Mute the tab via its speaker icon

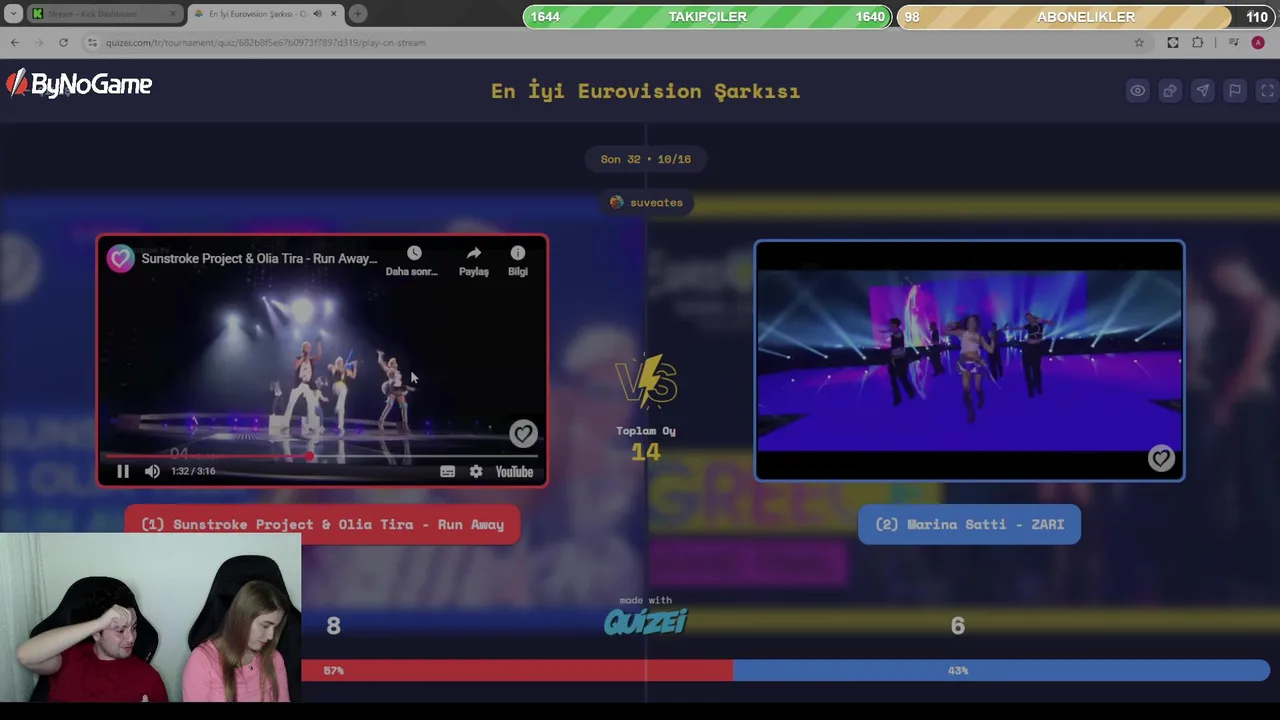coord(317,14)
